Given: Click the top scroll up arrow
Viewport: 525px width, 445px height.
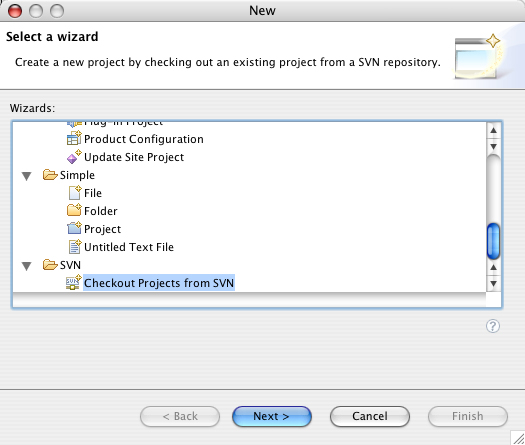Looking at the screenshot, I should click(494, 130).
